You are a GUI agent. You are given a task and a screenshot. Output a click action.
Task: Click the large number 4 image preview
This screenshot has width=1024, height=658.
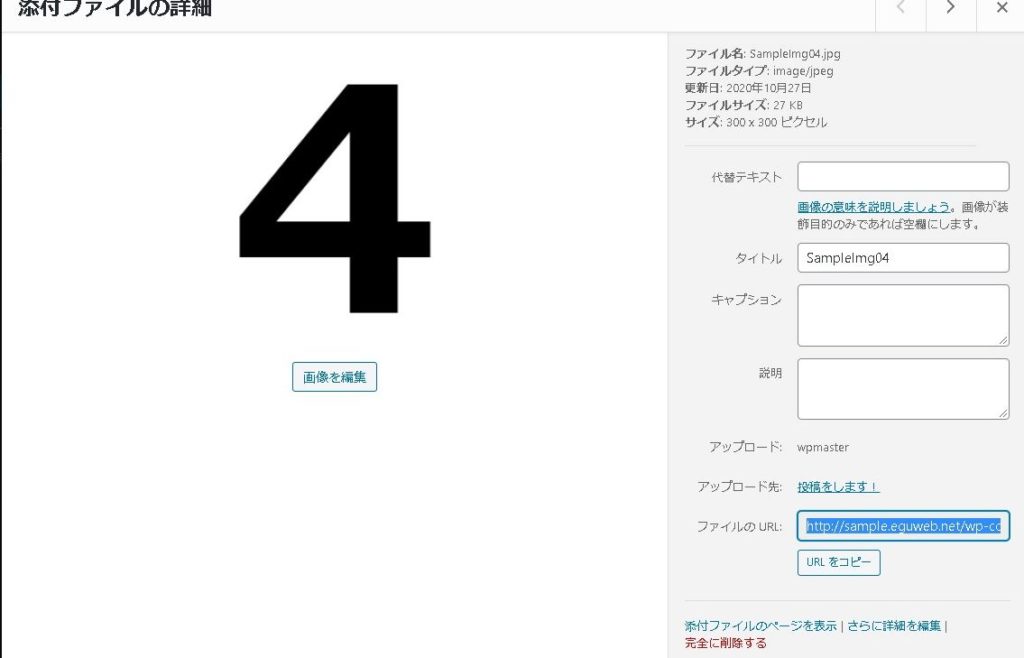(x=334, y=198)
